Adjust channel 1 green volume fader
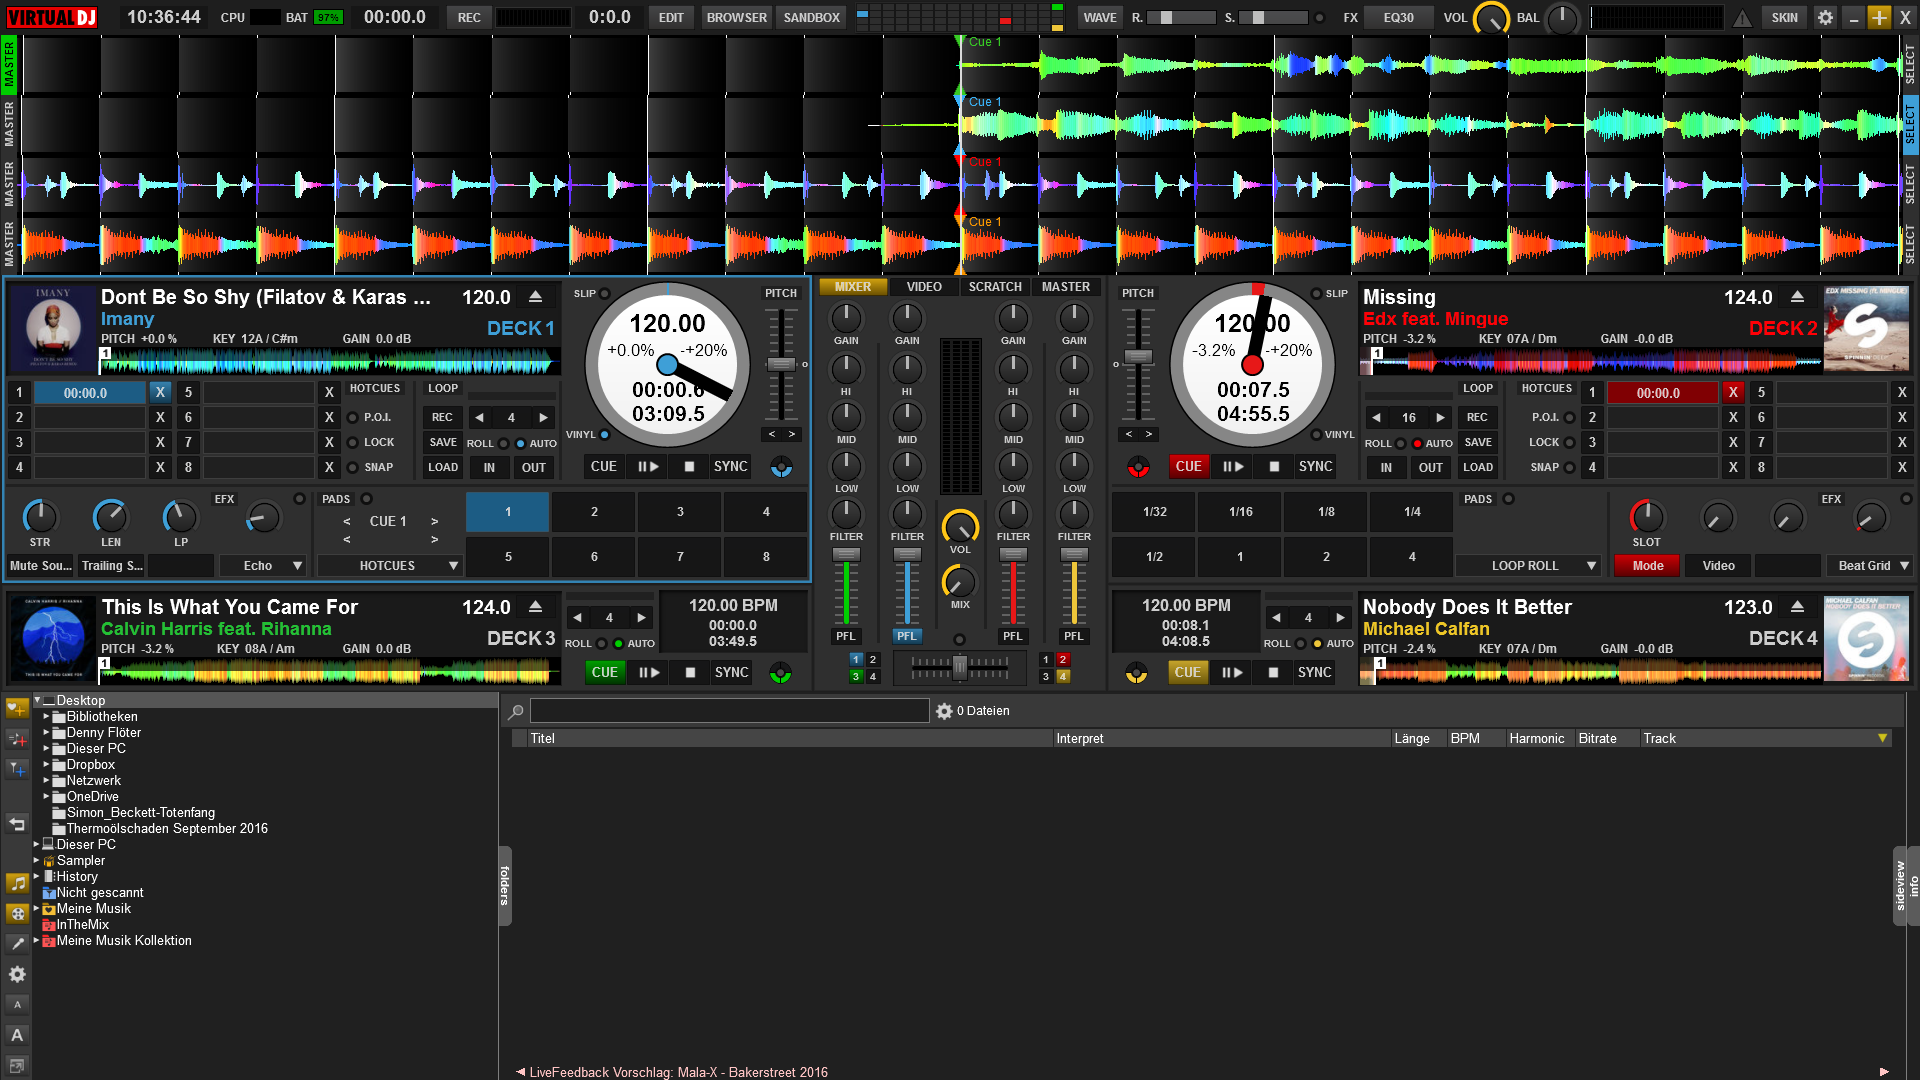Viewport: 1920px width, 1080px height. [x=846, y=555]
